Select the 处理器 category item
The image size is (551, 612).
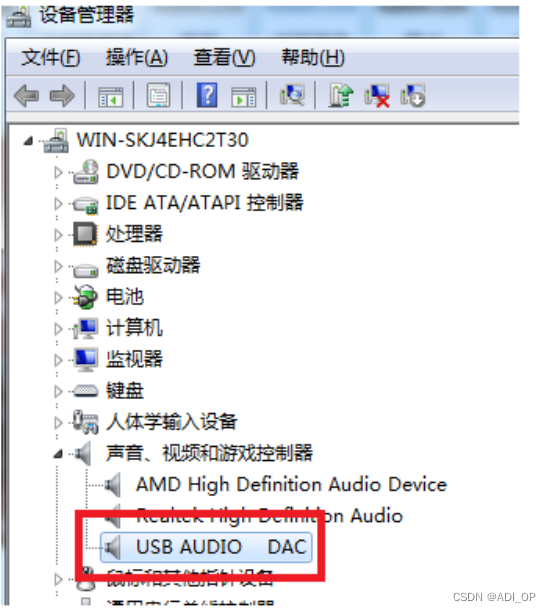click(x=134, y=234)
